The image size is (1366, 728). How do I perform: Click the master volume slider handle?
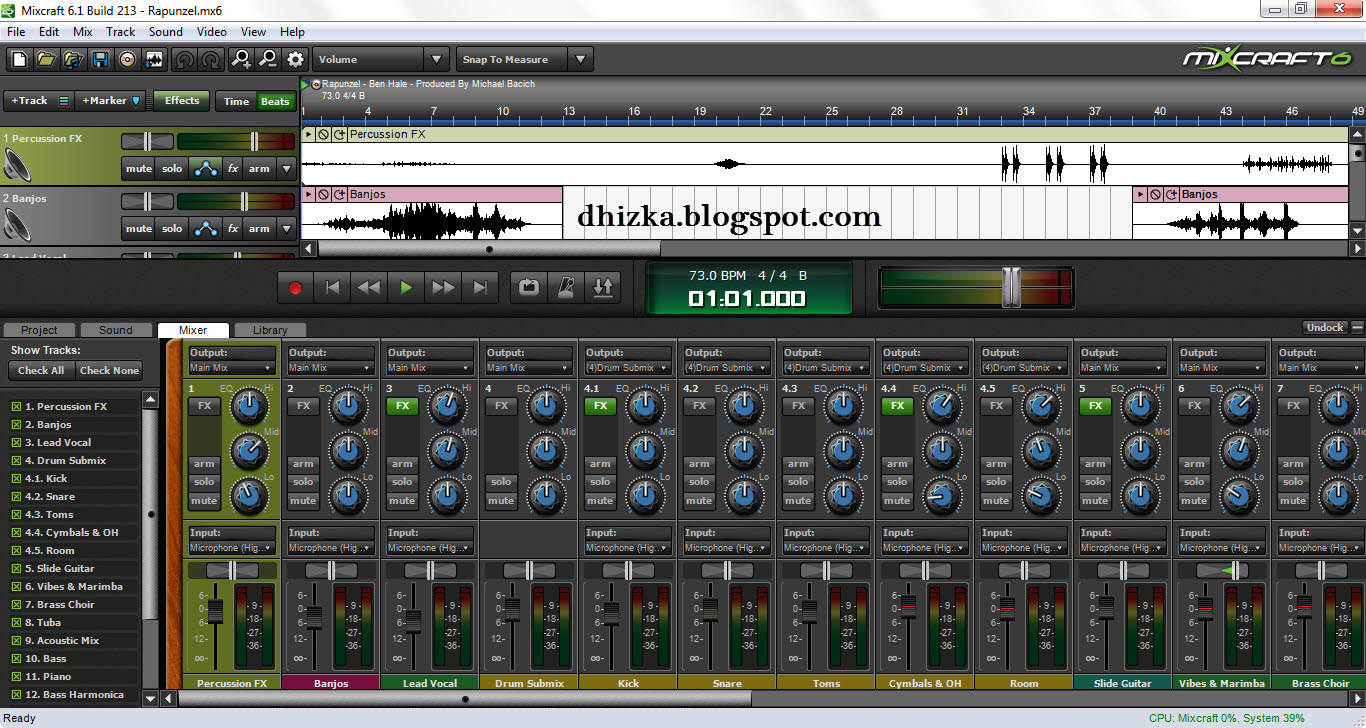1012,287
